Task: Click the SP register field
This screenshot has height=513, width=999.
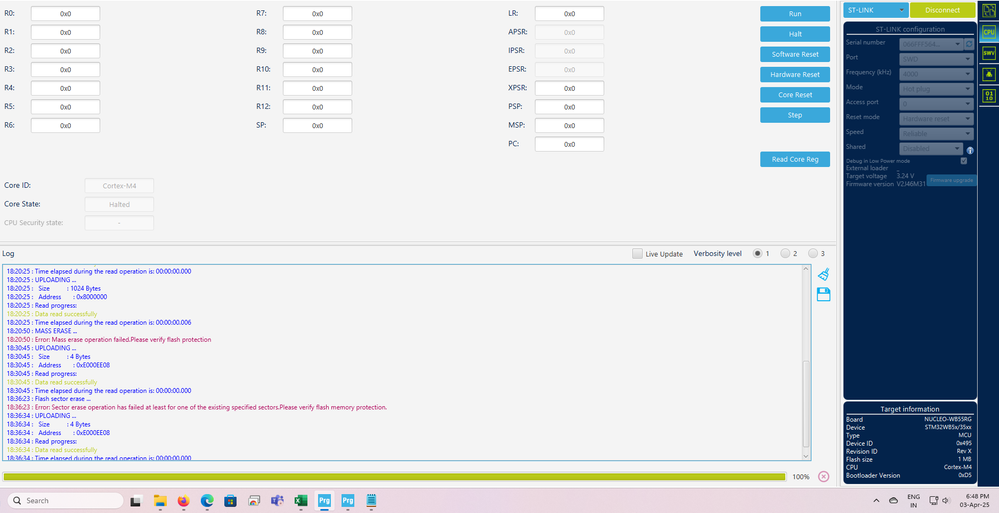Action: coord(317,126)
